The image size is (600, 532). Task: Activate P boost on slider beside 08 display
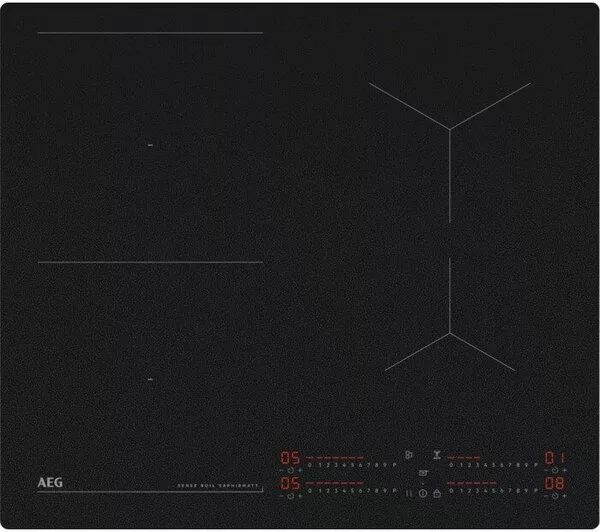tap(536, 491)
